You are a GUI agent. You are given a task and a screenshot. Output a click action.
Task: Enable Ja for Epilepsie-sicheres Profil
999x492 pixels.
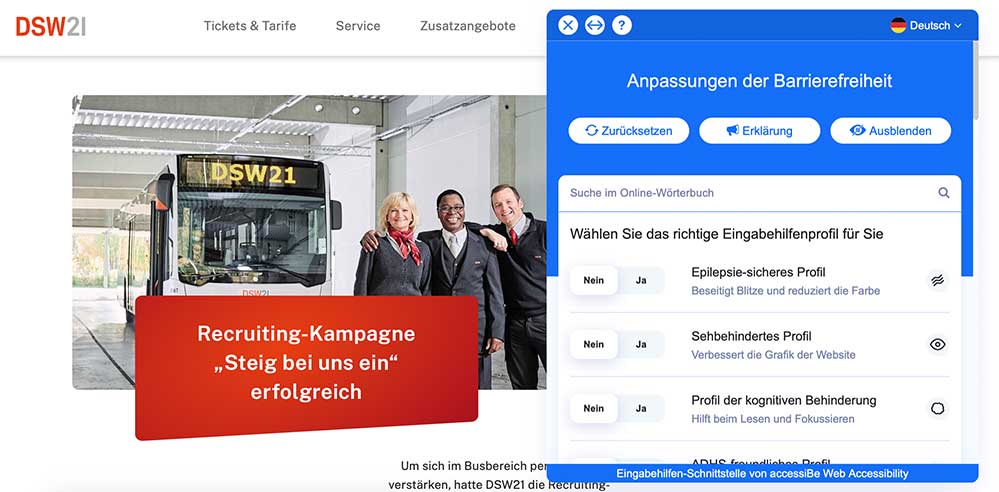click(x=641, y=280)
